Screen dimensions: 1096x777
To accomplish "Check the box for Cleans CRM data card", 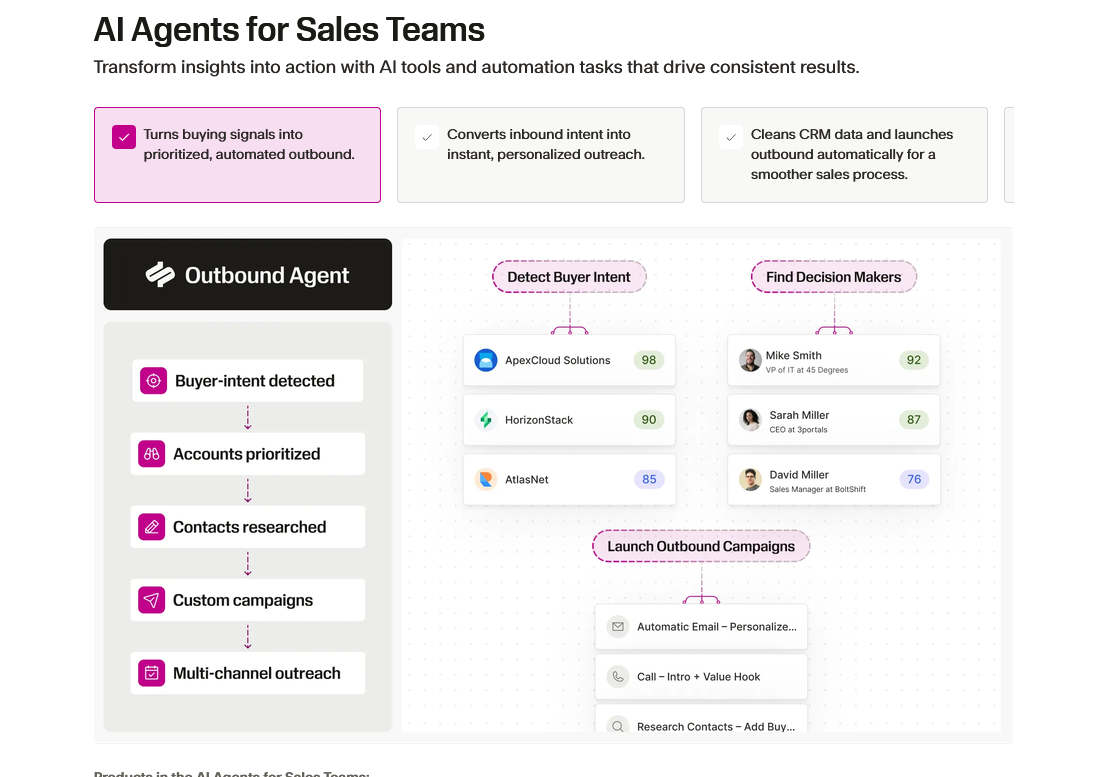I will (x=730, y=137).
